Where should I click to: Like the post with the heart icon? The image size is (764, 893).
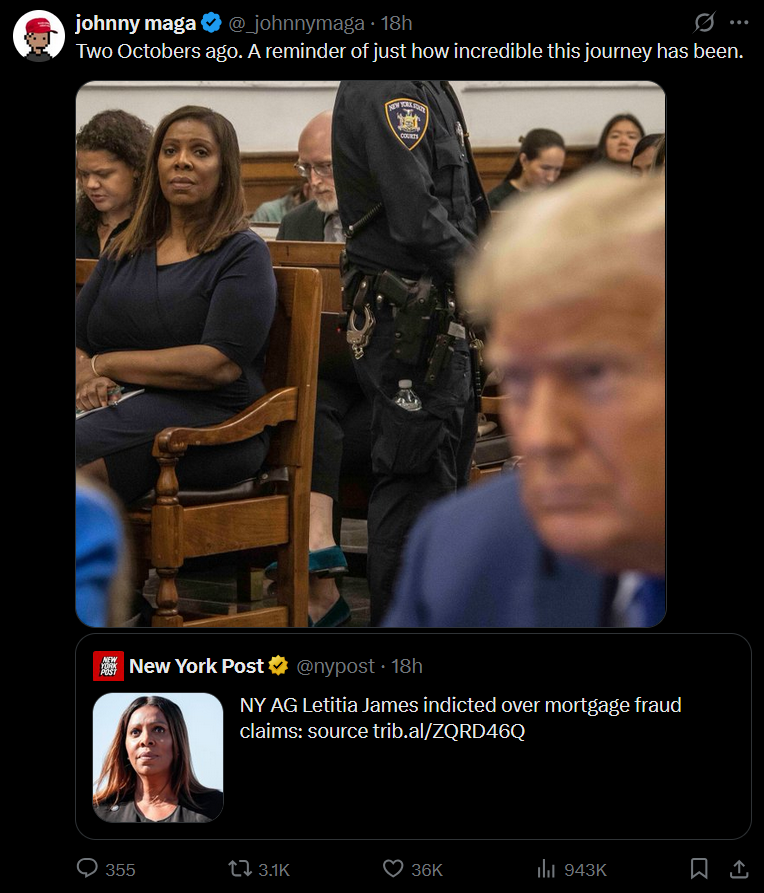393,869
